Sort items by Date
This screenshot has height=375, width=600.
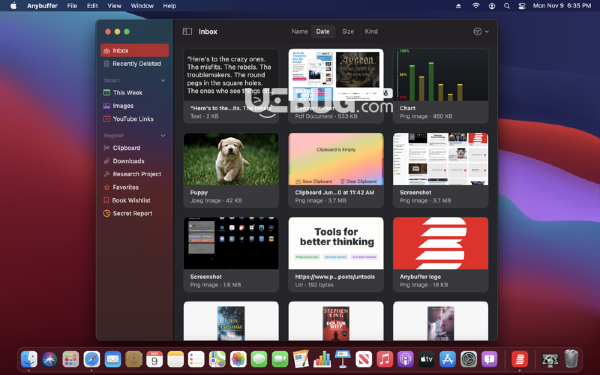(x=323, y=31)
